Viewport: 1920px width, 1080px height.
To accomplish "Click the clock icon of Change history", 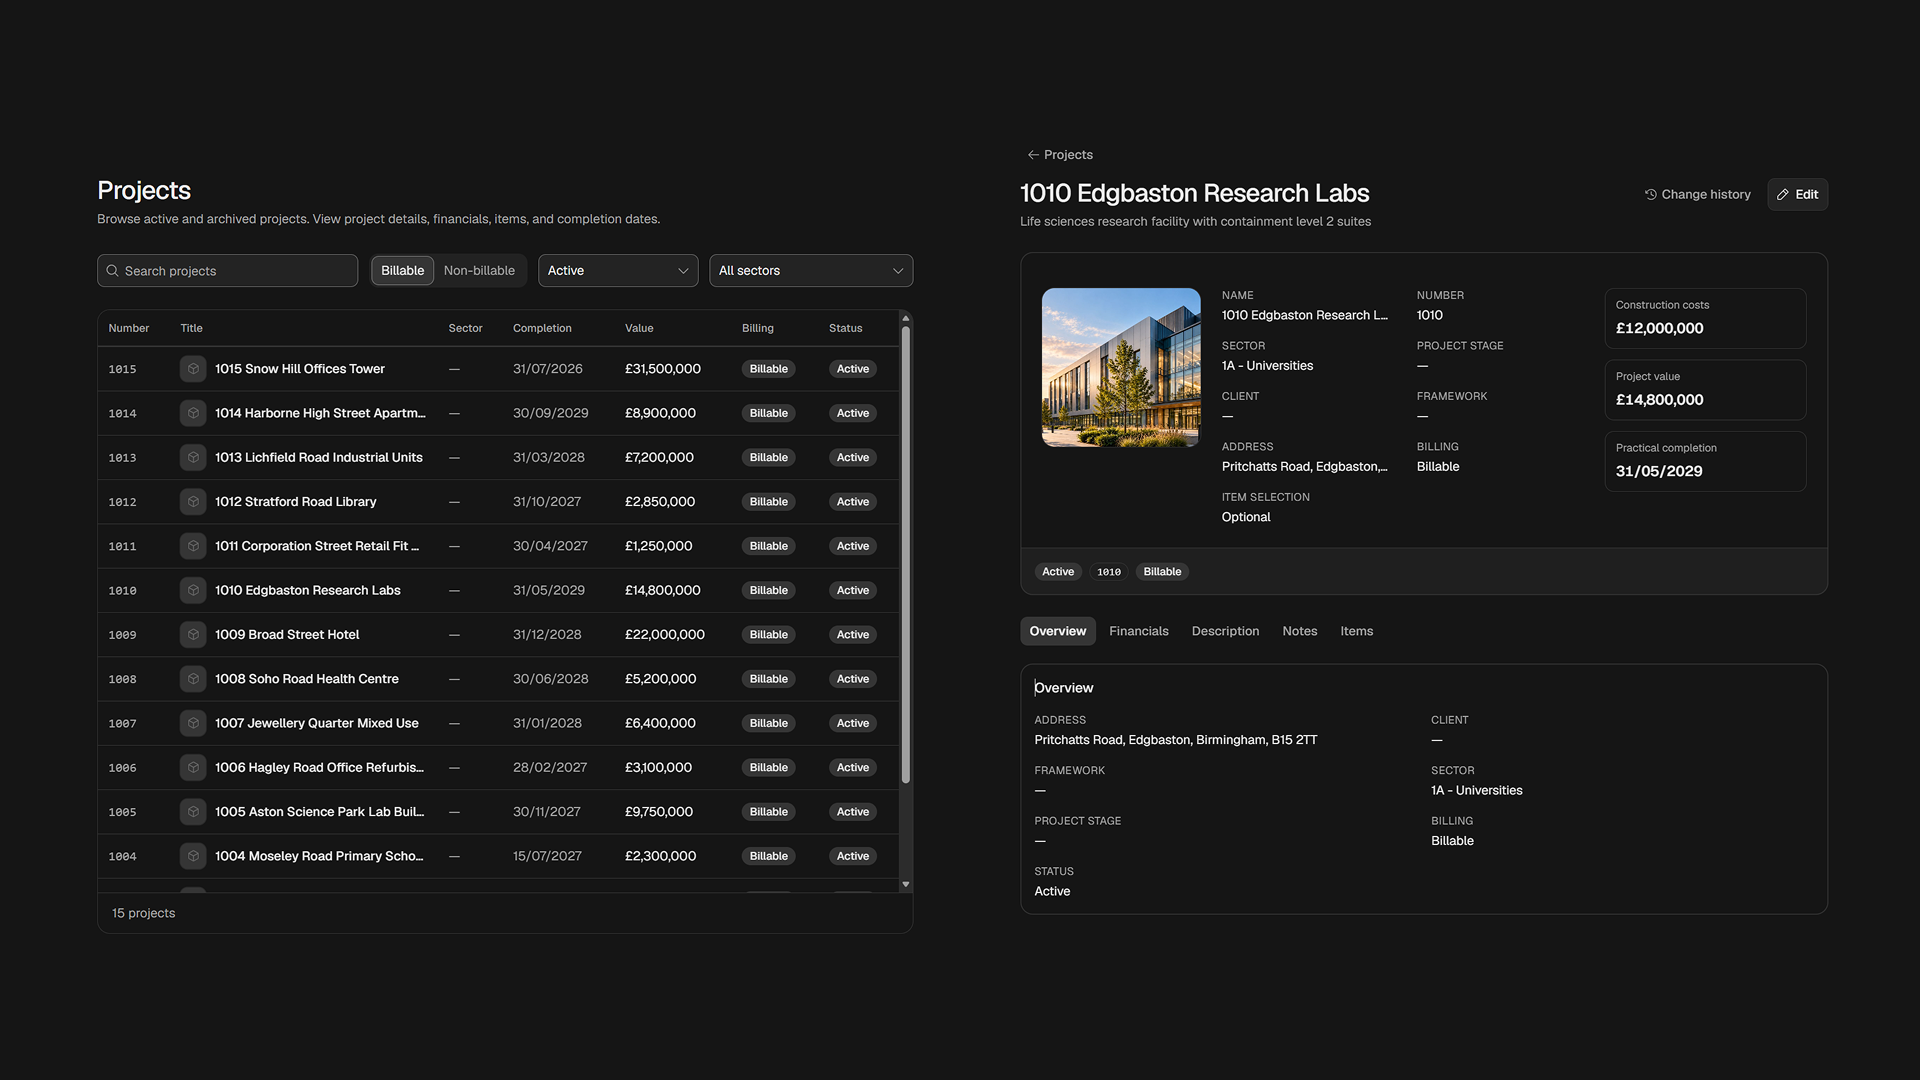I will tap(1651, 195).
